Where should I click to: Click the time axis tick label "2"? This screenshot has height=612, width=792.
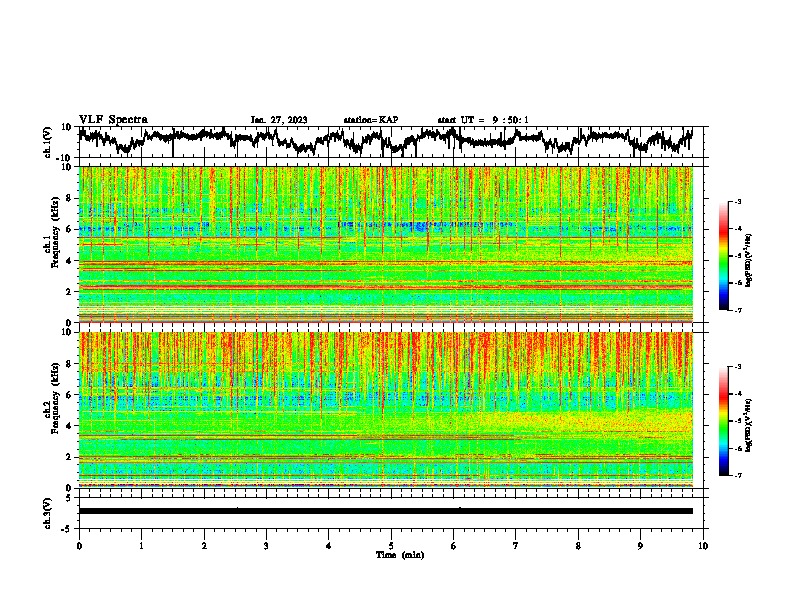(x=204, y=546)
